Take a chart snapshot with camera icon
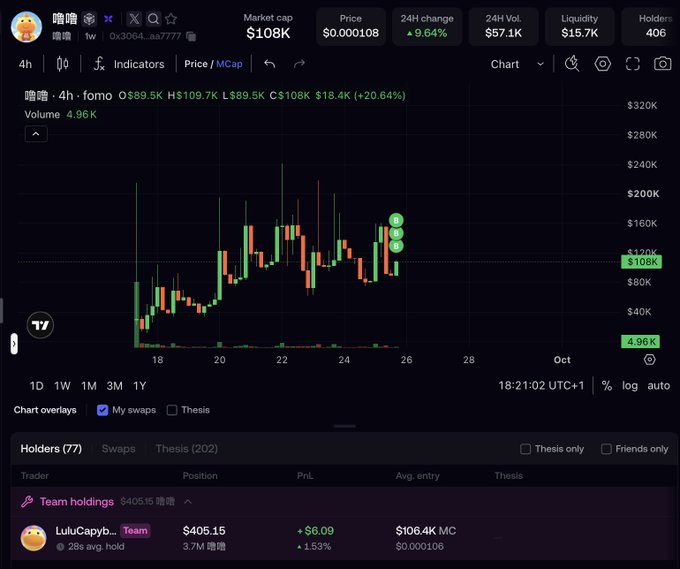Viewport: 680px width, 569px height. 663,64
